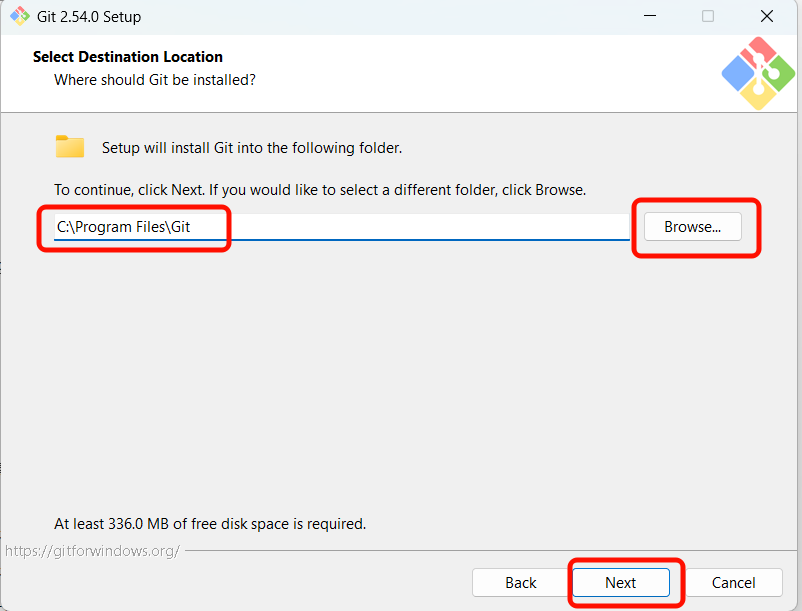
Task: Go Back to previous setup page
Action: pos(521,582)
